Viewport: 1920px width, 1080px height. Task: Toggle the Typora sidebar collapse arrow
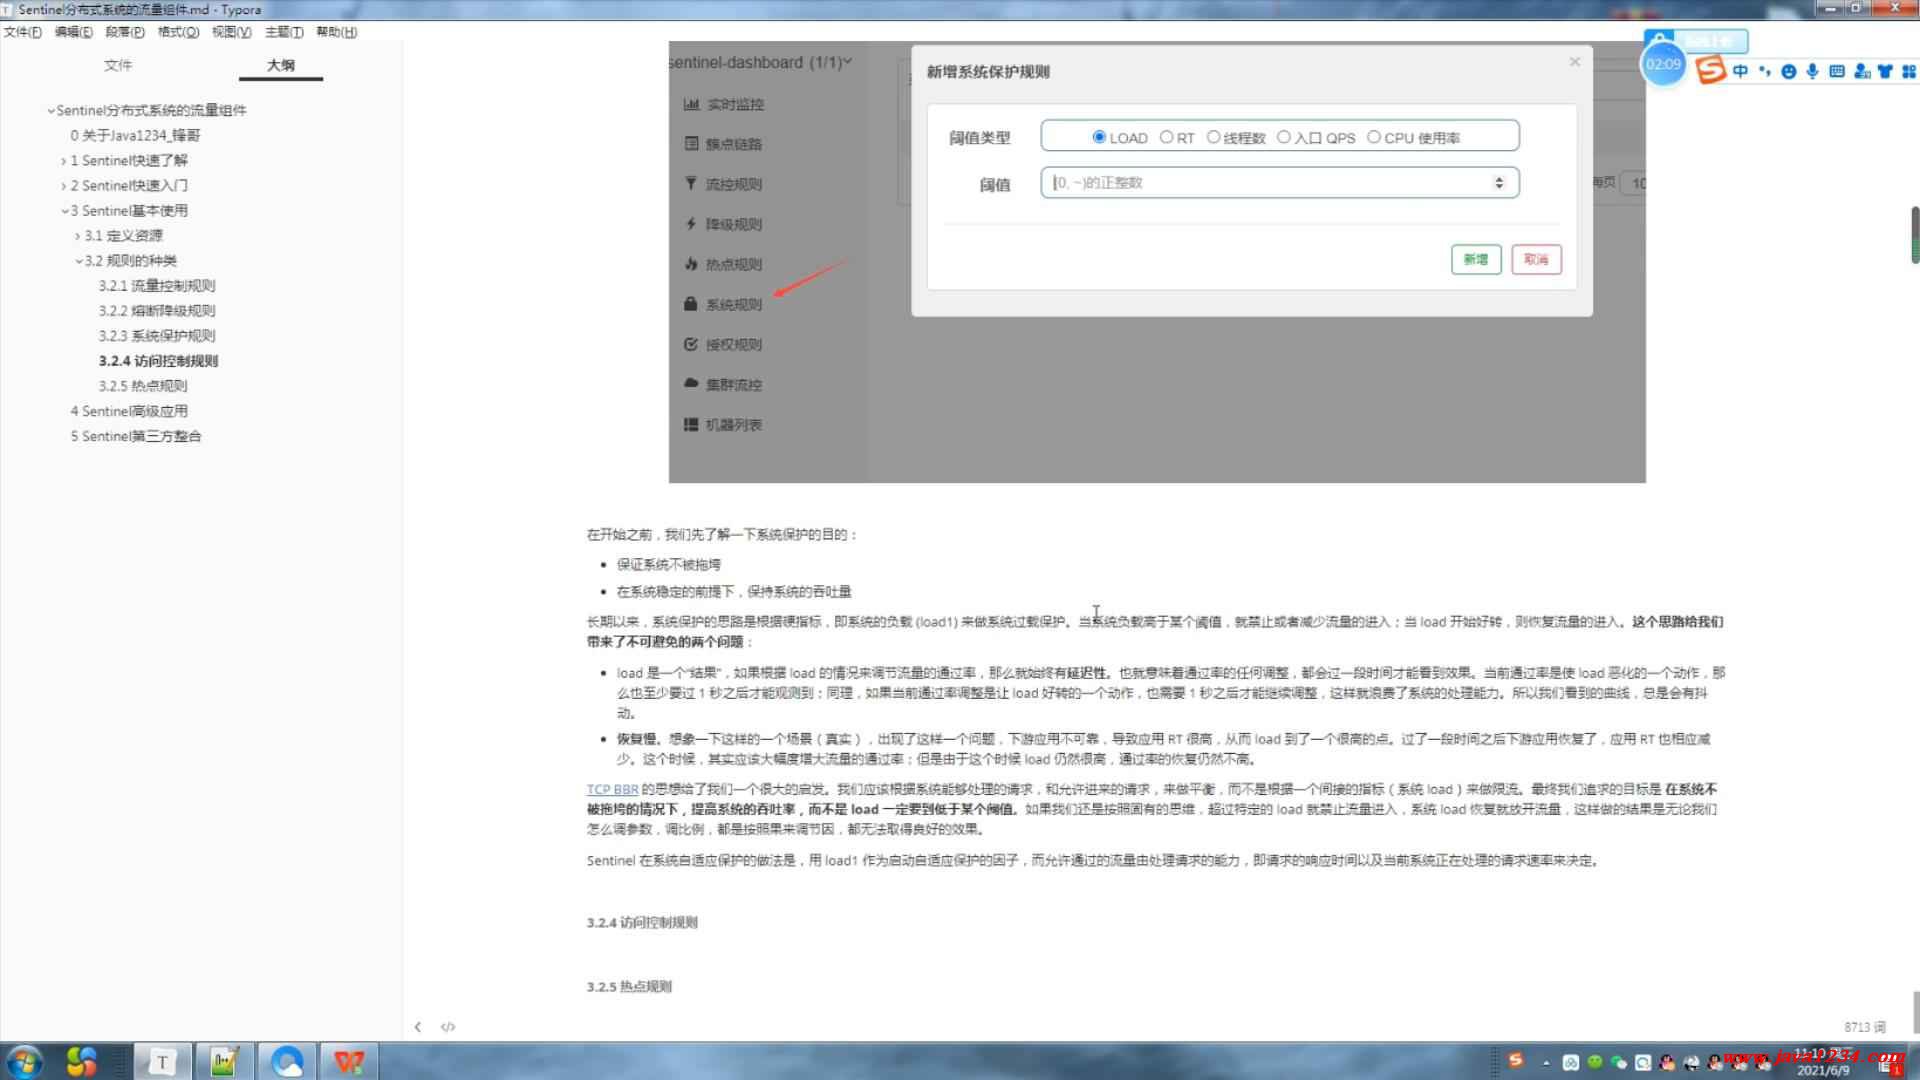pos(418,1027)
